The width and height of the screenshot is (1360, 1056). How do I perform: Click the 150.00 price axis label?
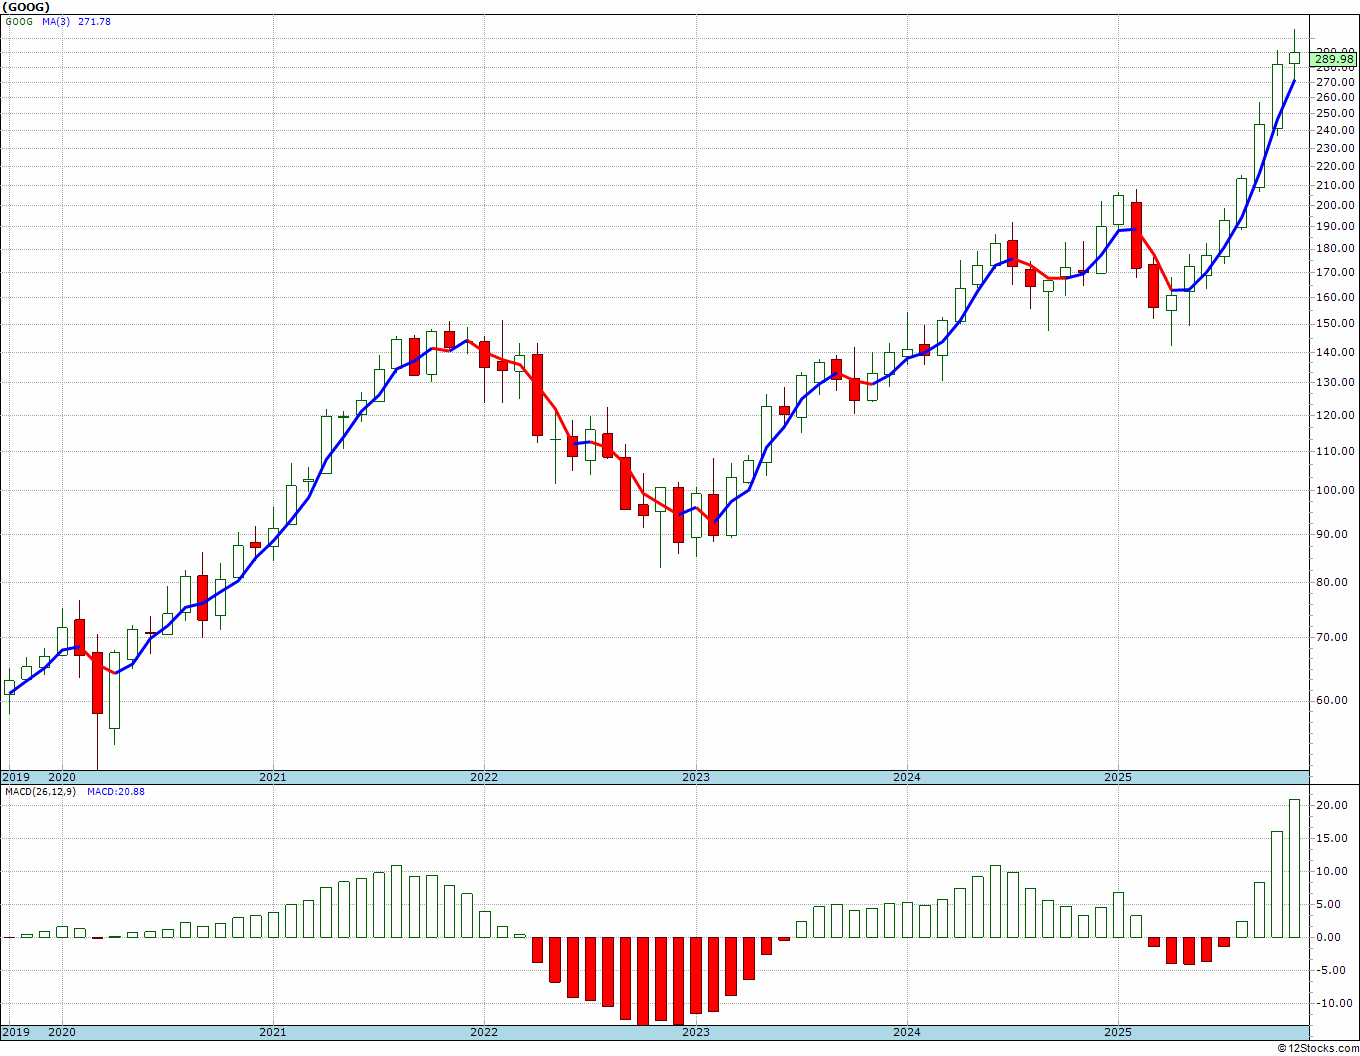coord(1335,323)
